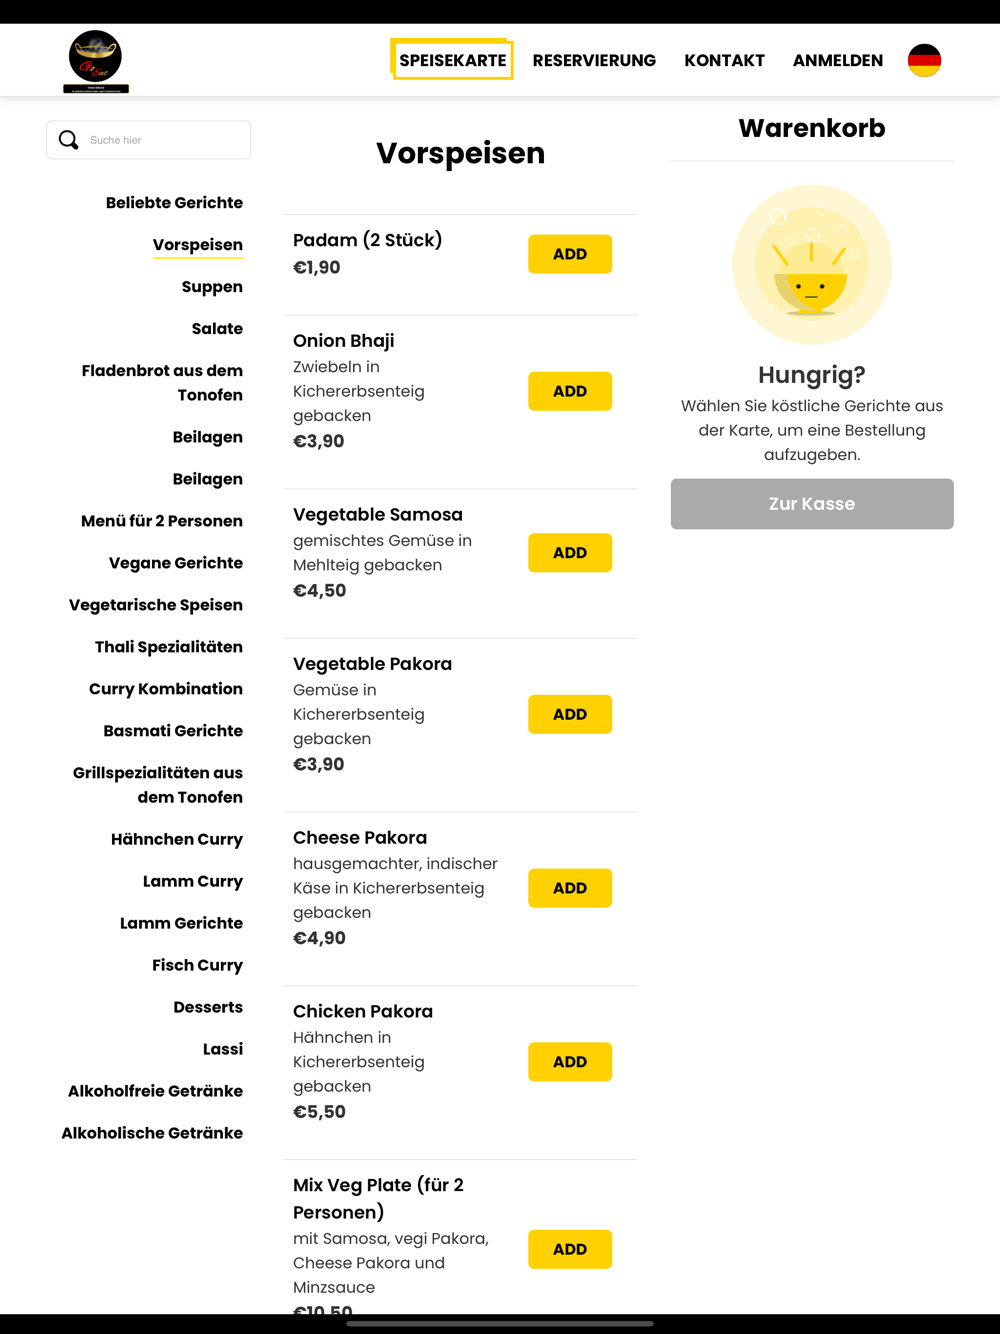Image resolution: width=1000 pixels, height=1334 pixels.
Task: Add Chicken Pakora to cart
Action: coord(569,1062)
